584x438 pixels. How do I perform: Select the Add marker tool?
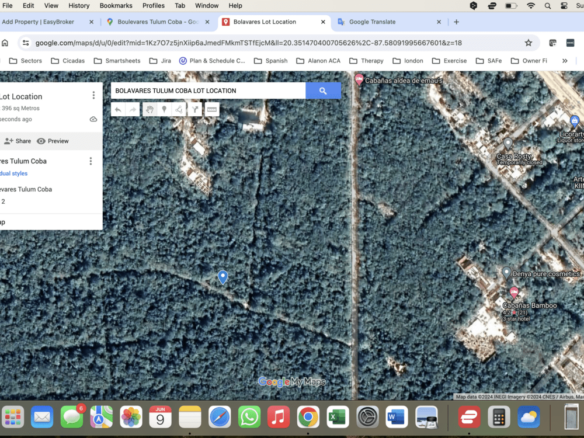click(x=164, y=109)
